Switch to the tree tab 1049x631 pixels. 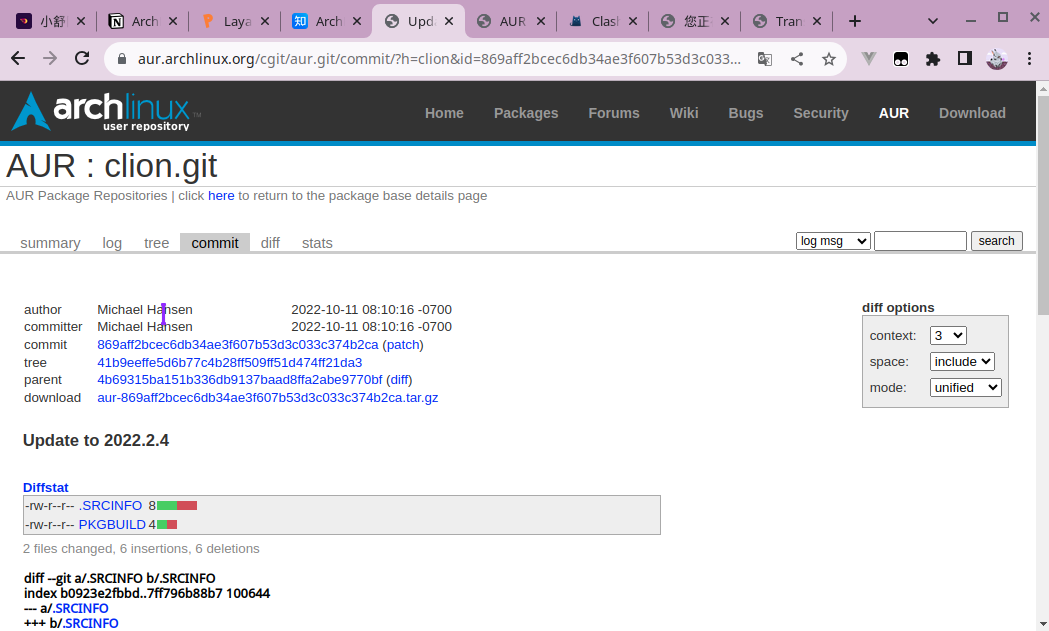click(x=156, y=243)
